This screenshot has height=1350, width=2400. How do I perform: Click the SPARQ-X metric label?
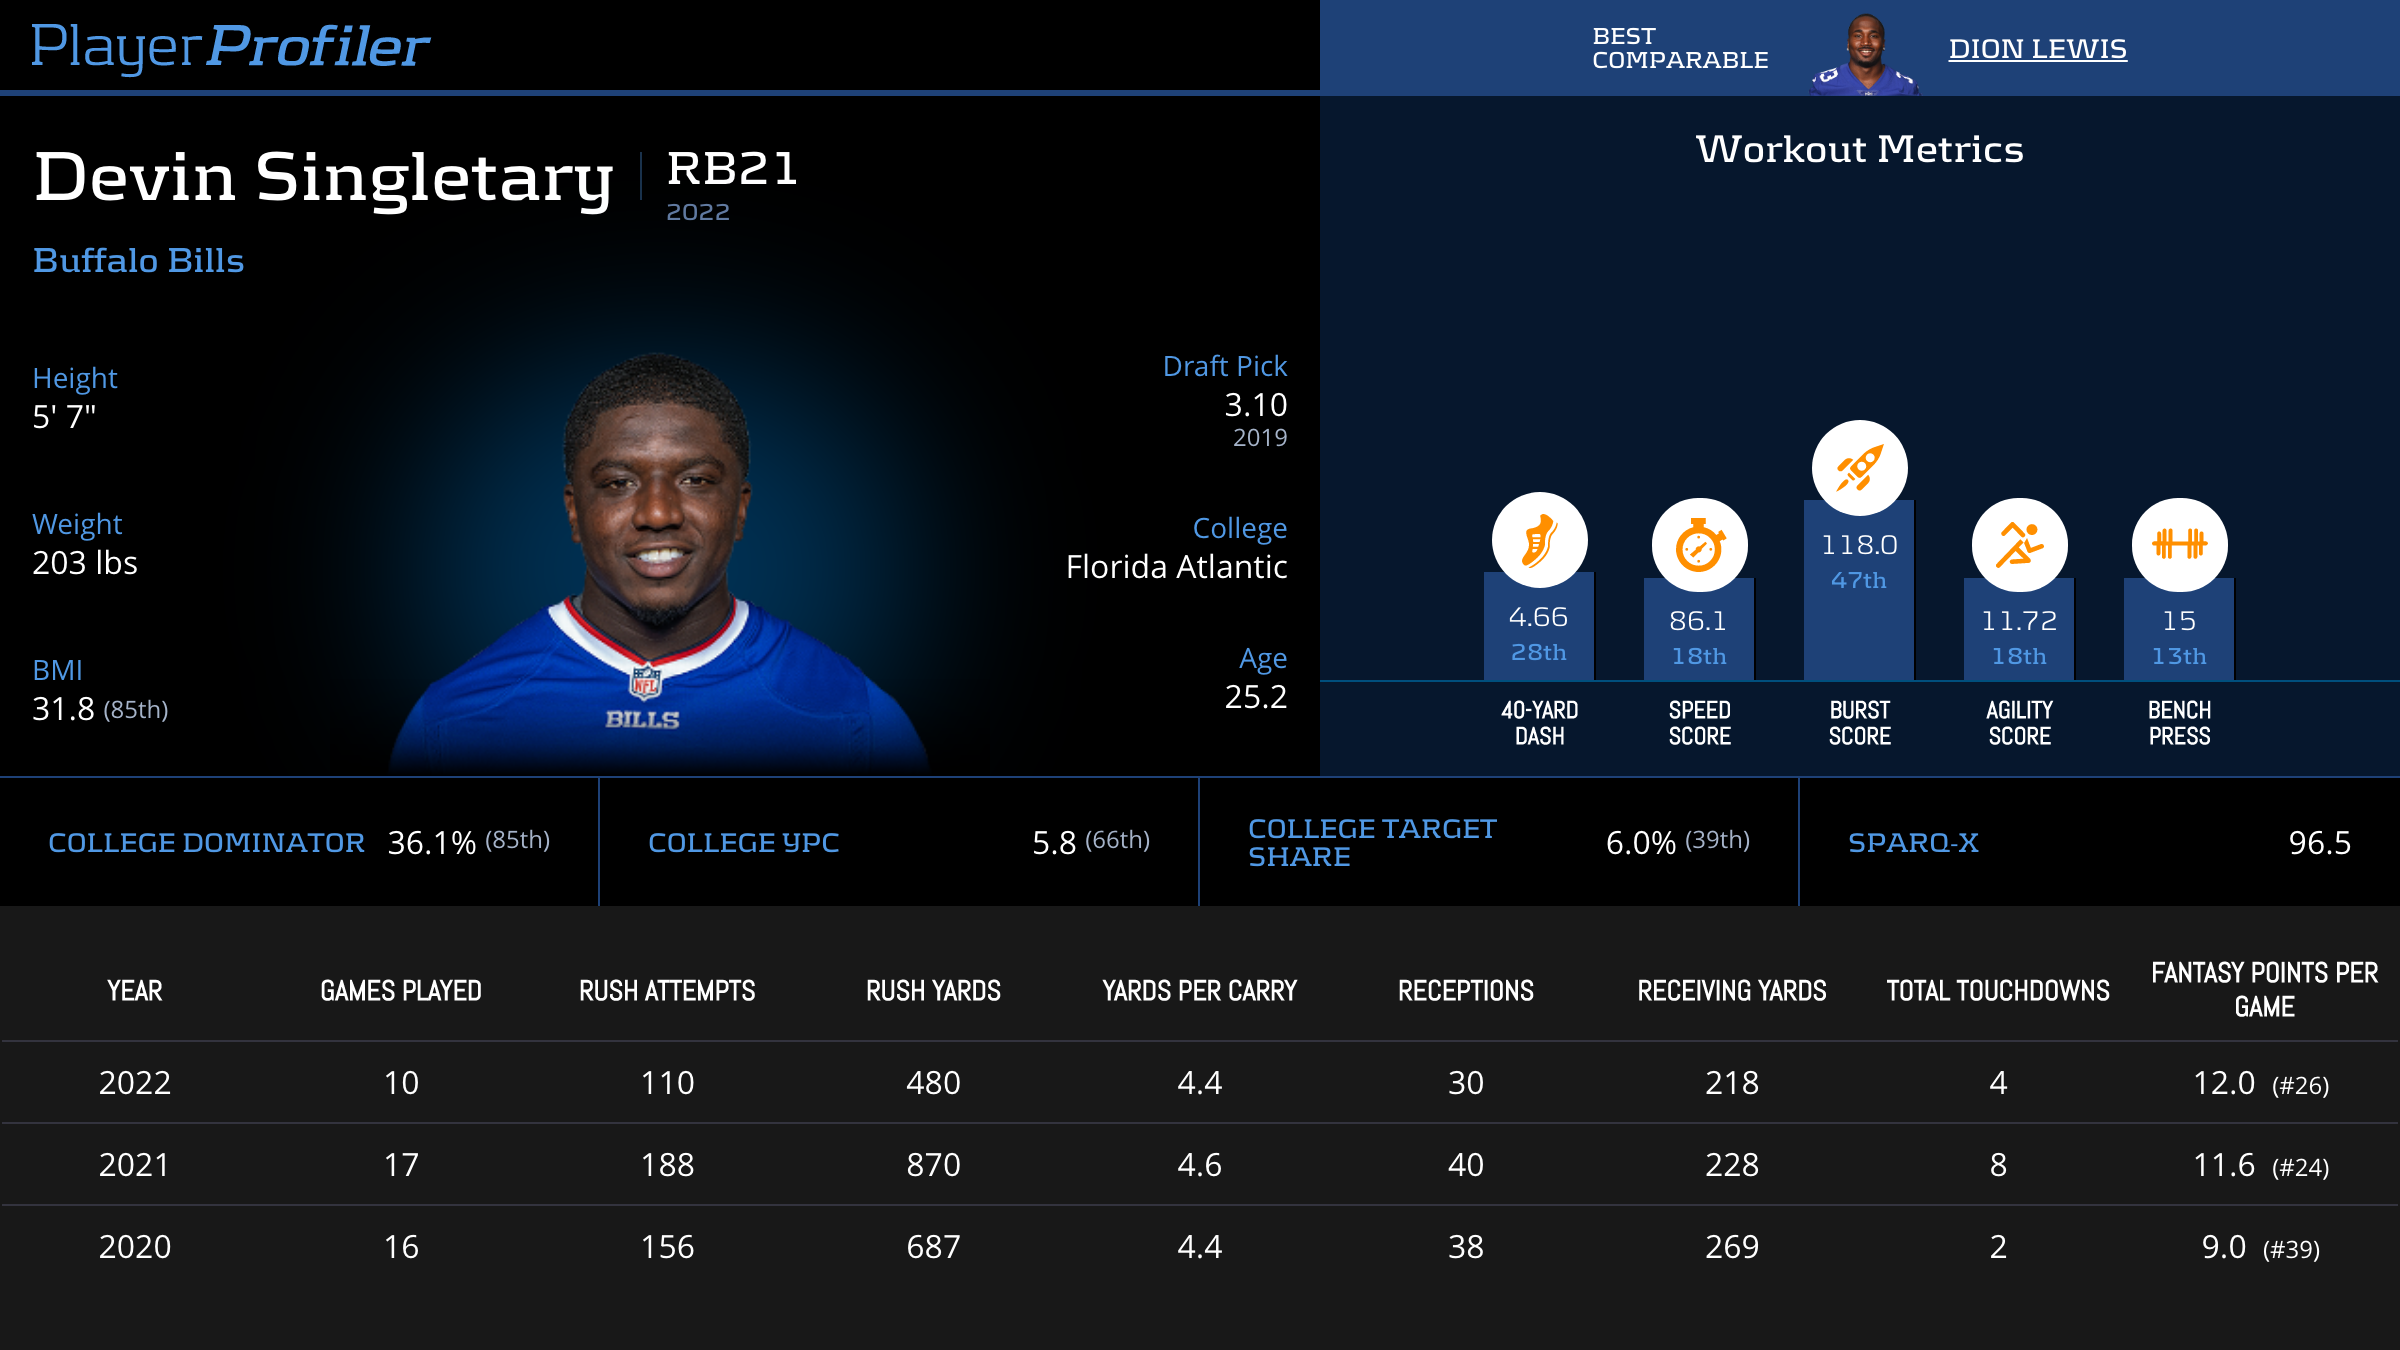pyautogui.click(x=1912, y=843)
